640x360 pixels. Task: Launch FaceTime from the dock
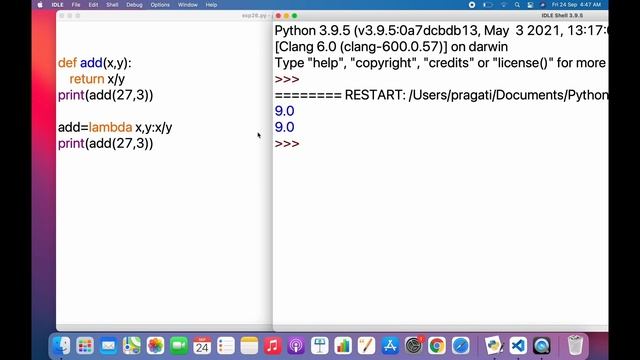179,346
